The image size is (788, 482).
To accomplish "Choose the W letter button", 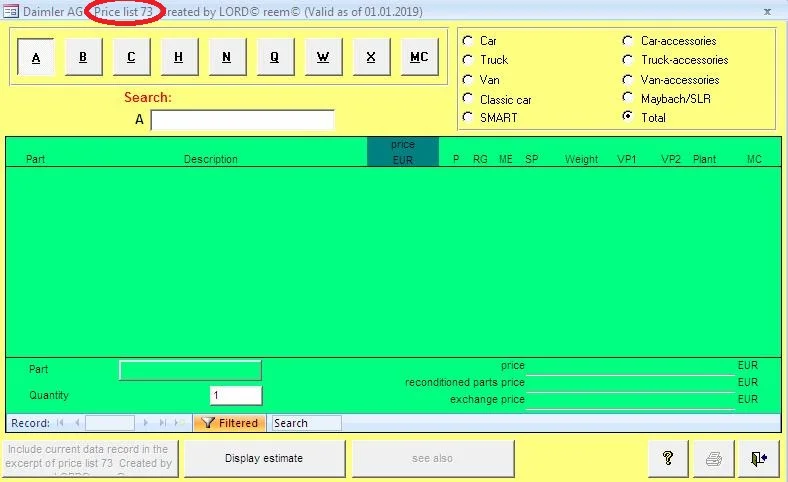I will [x=323, y=57].
